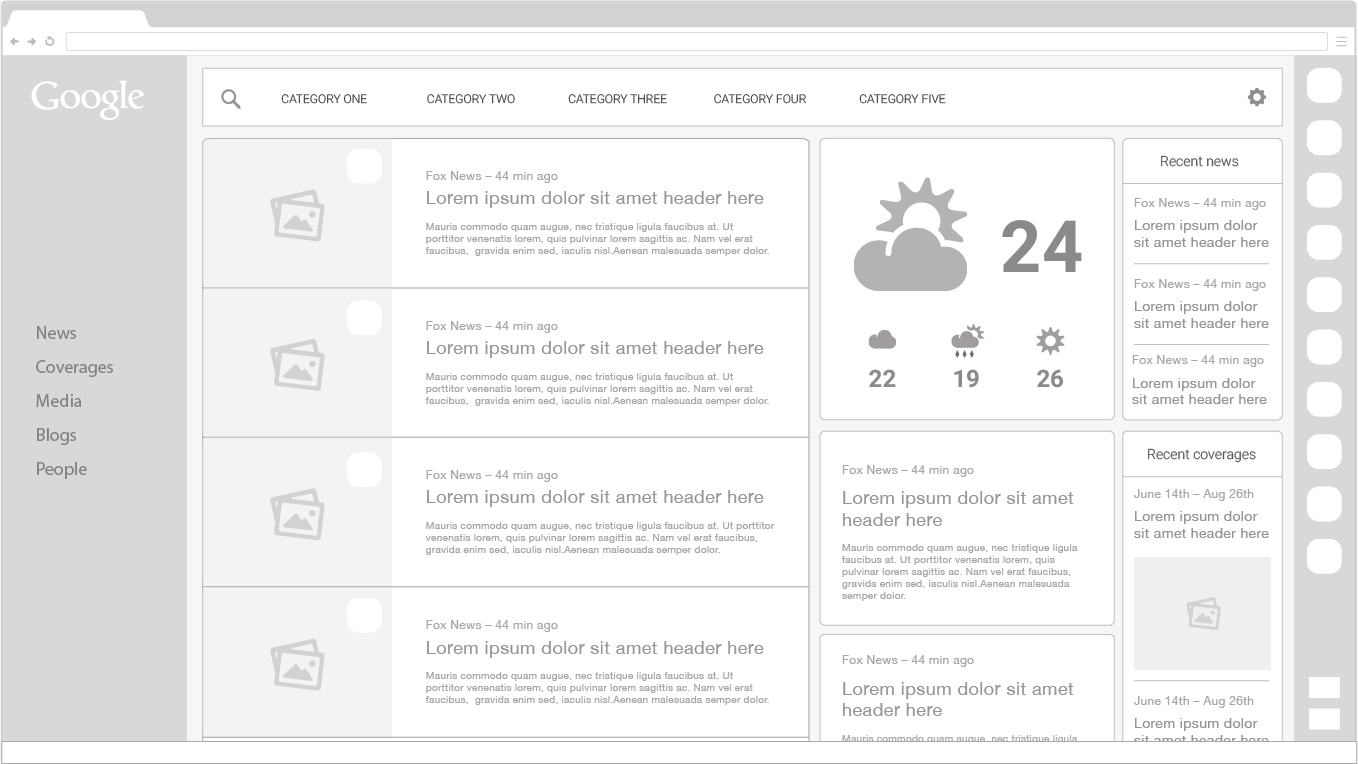Click the large partly cloudy weather icon

[911, 234]
